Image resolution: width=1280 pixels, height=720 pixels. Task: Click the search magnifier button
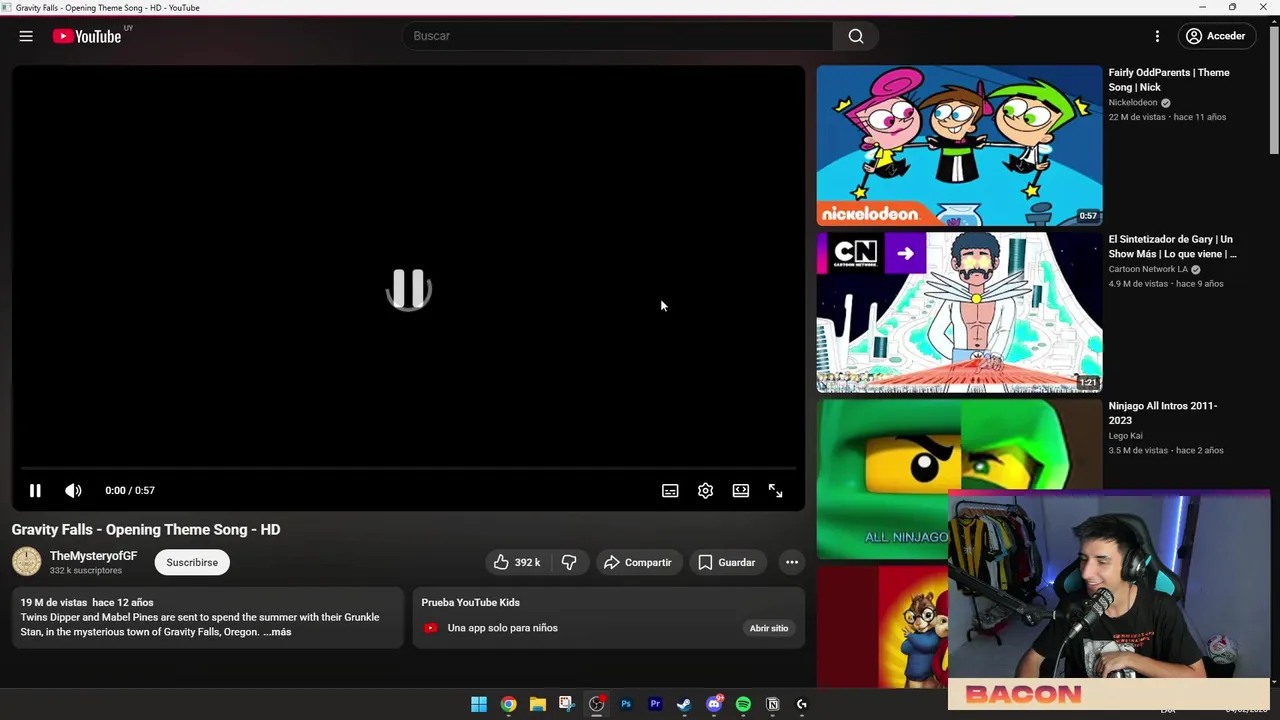[x=856, y=36]
